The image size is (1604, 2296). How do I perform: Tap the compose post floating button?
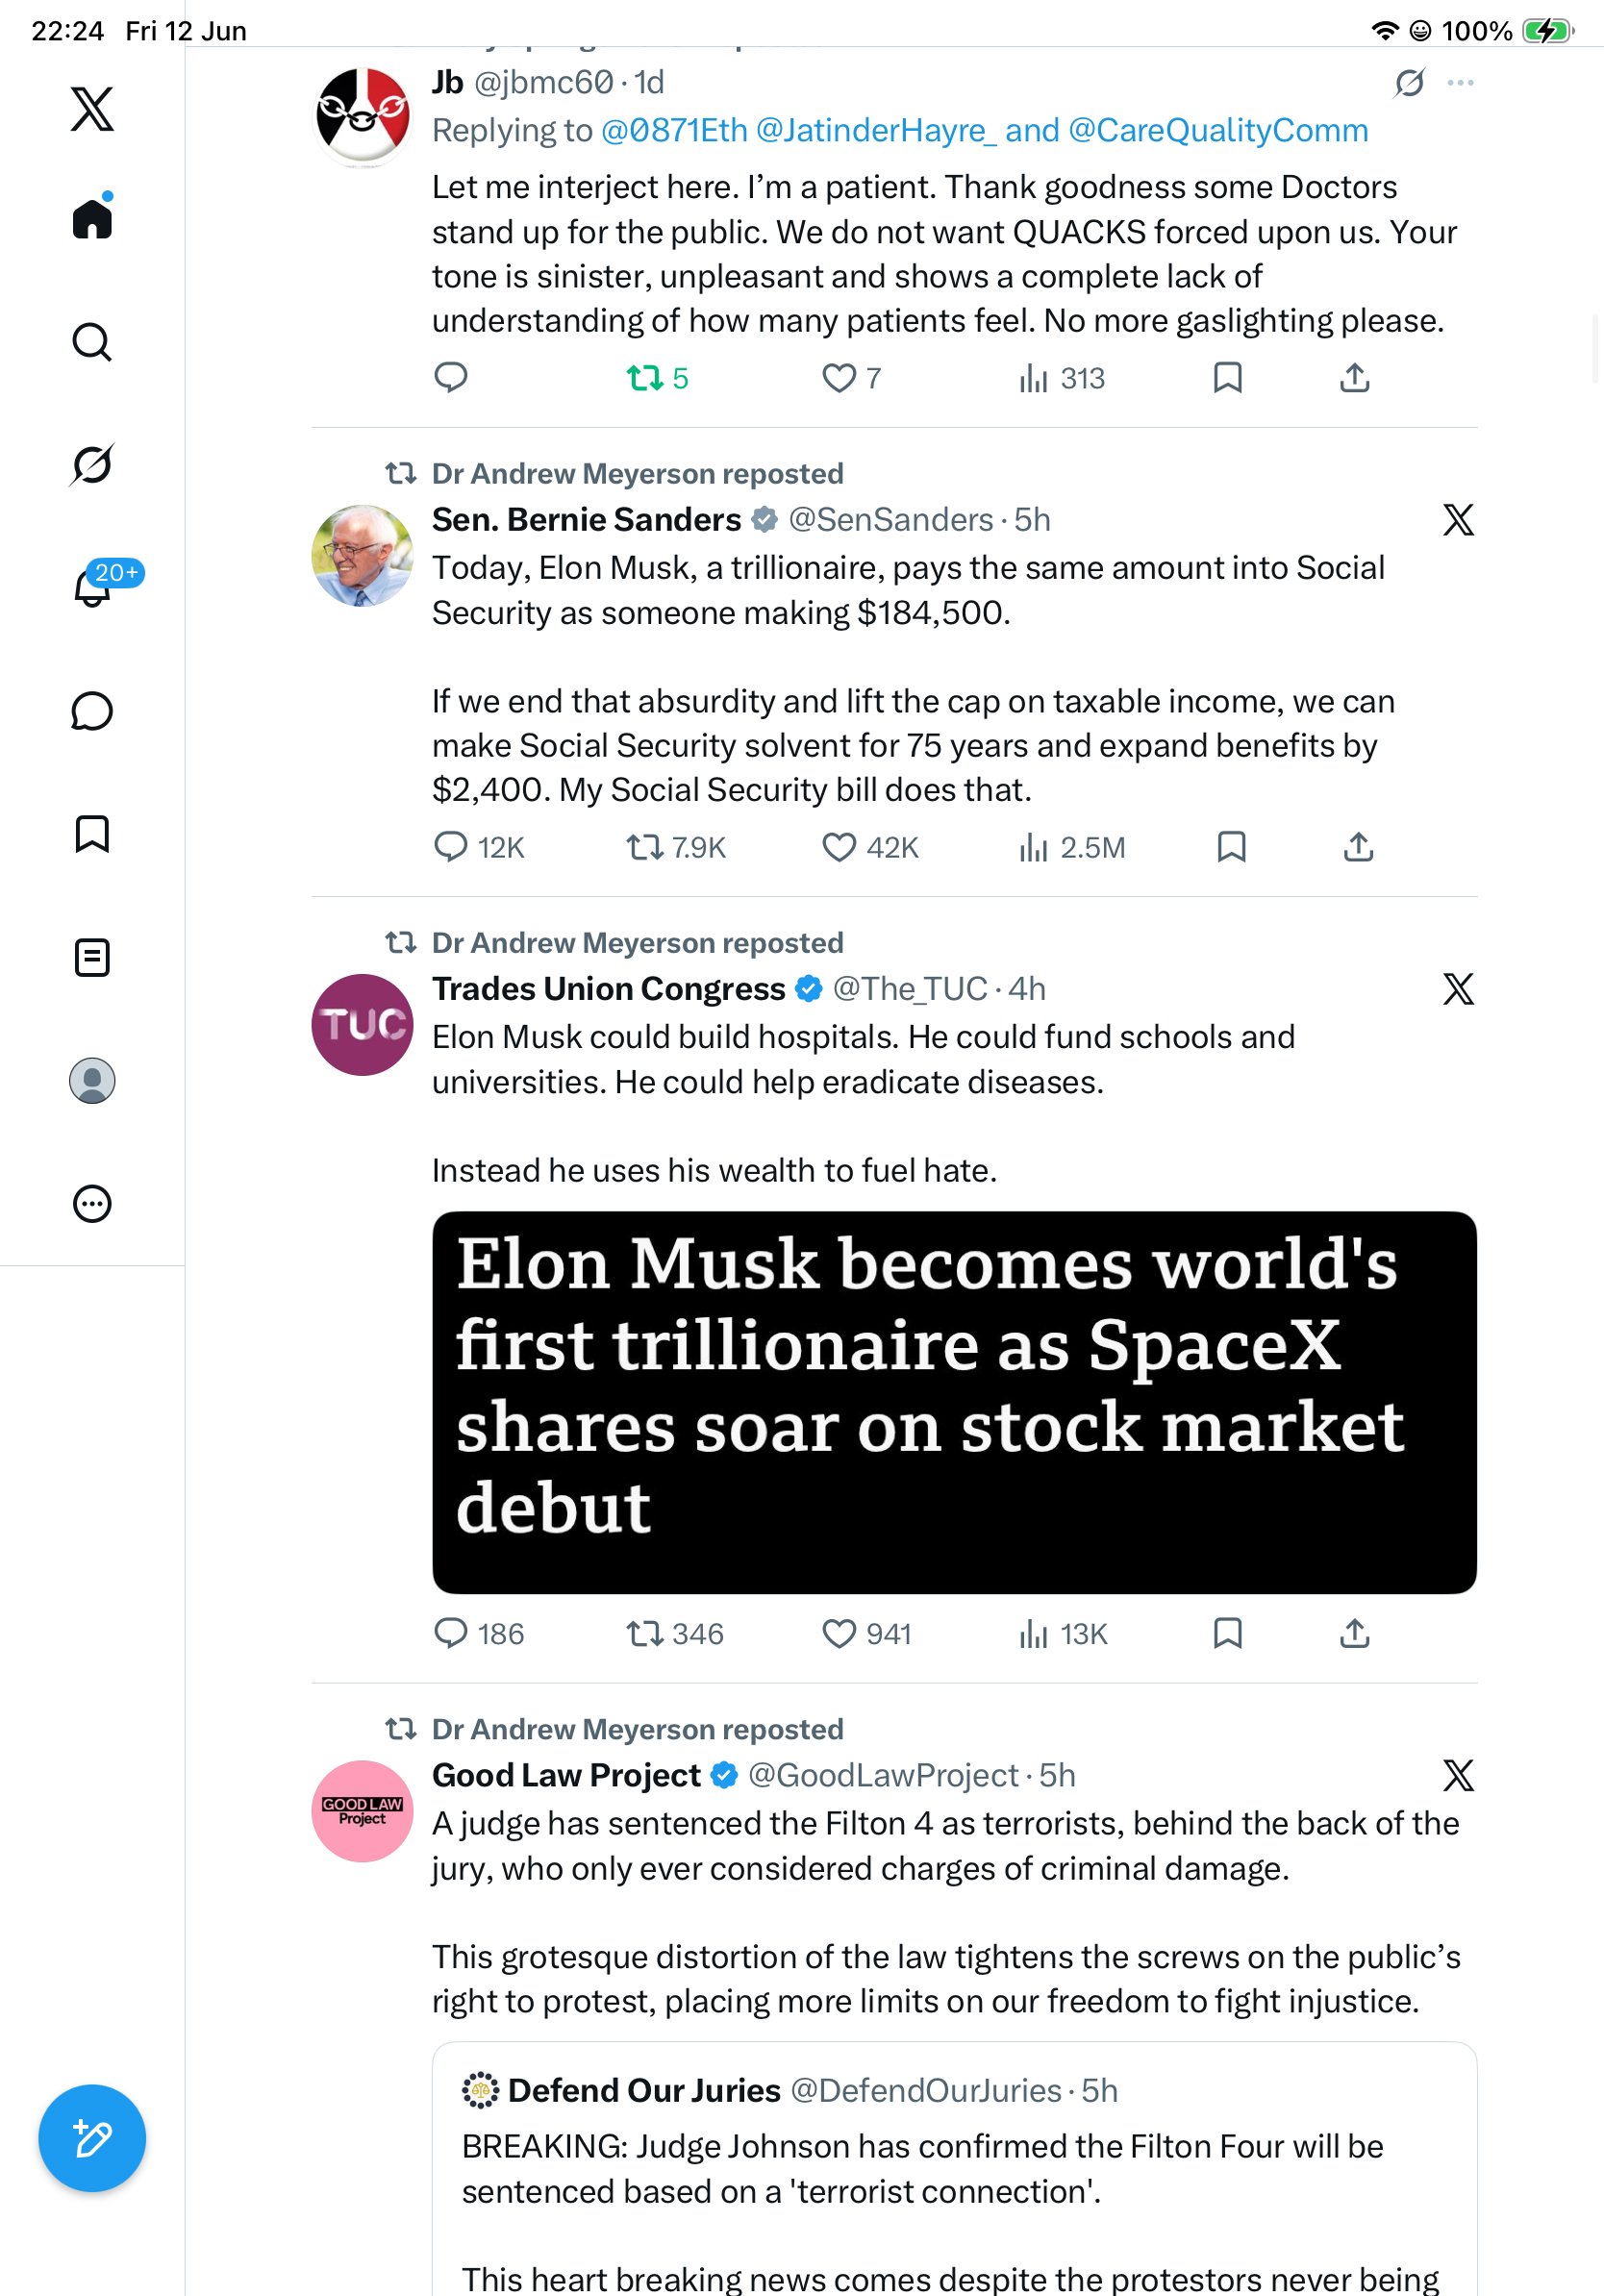coord(92,2138)
